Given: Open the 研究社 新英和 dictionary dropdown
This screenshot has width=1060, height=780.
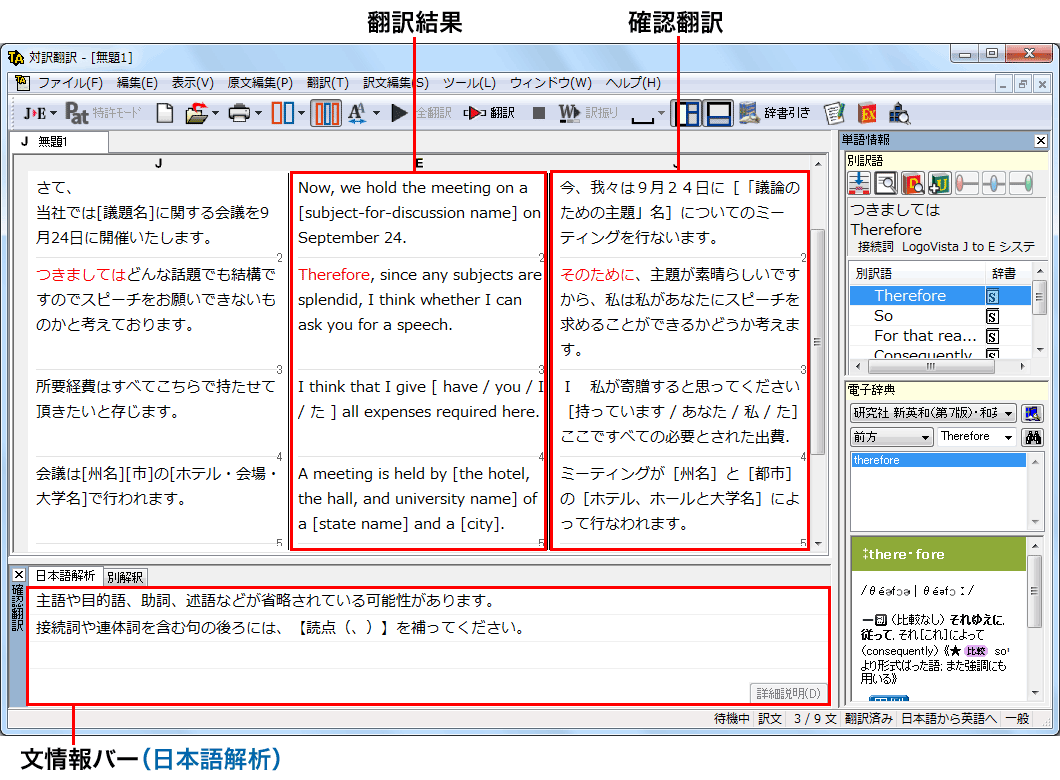Looking at the screenshot, I should (933, 413).
